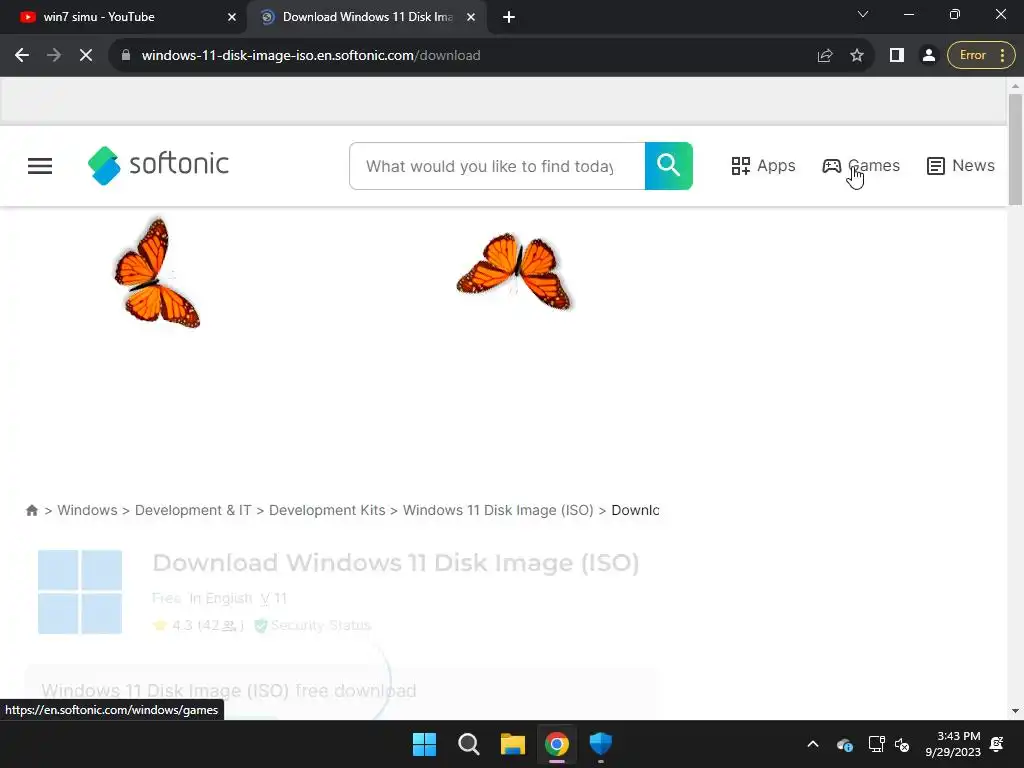Image resolution: width=1024 pixels, height=768 pixels.
Task: Open the Chrome profile icon
Action: [929, 56]
